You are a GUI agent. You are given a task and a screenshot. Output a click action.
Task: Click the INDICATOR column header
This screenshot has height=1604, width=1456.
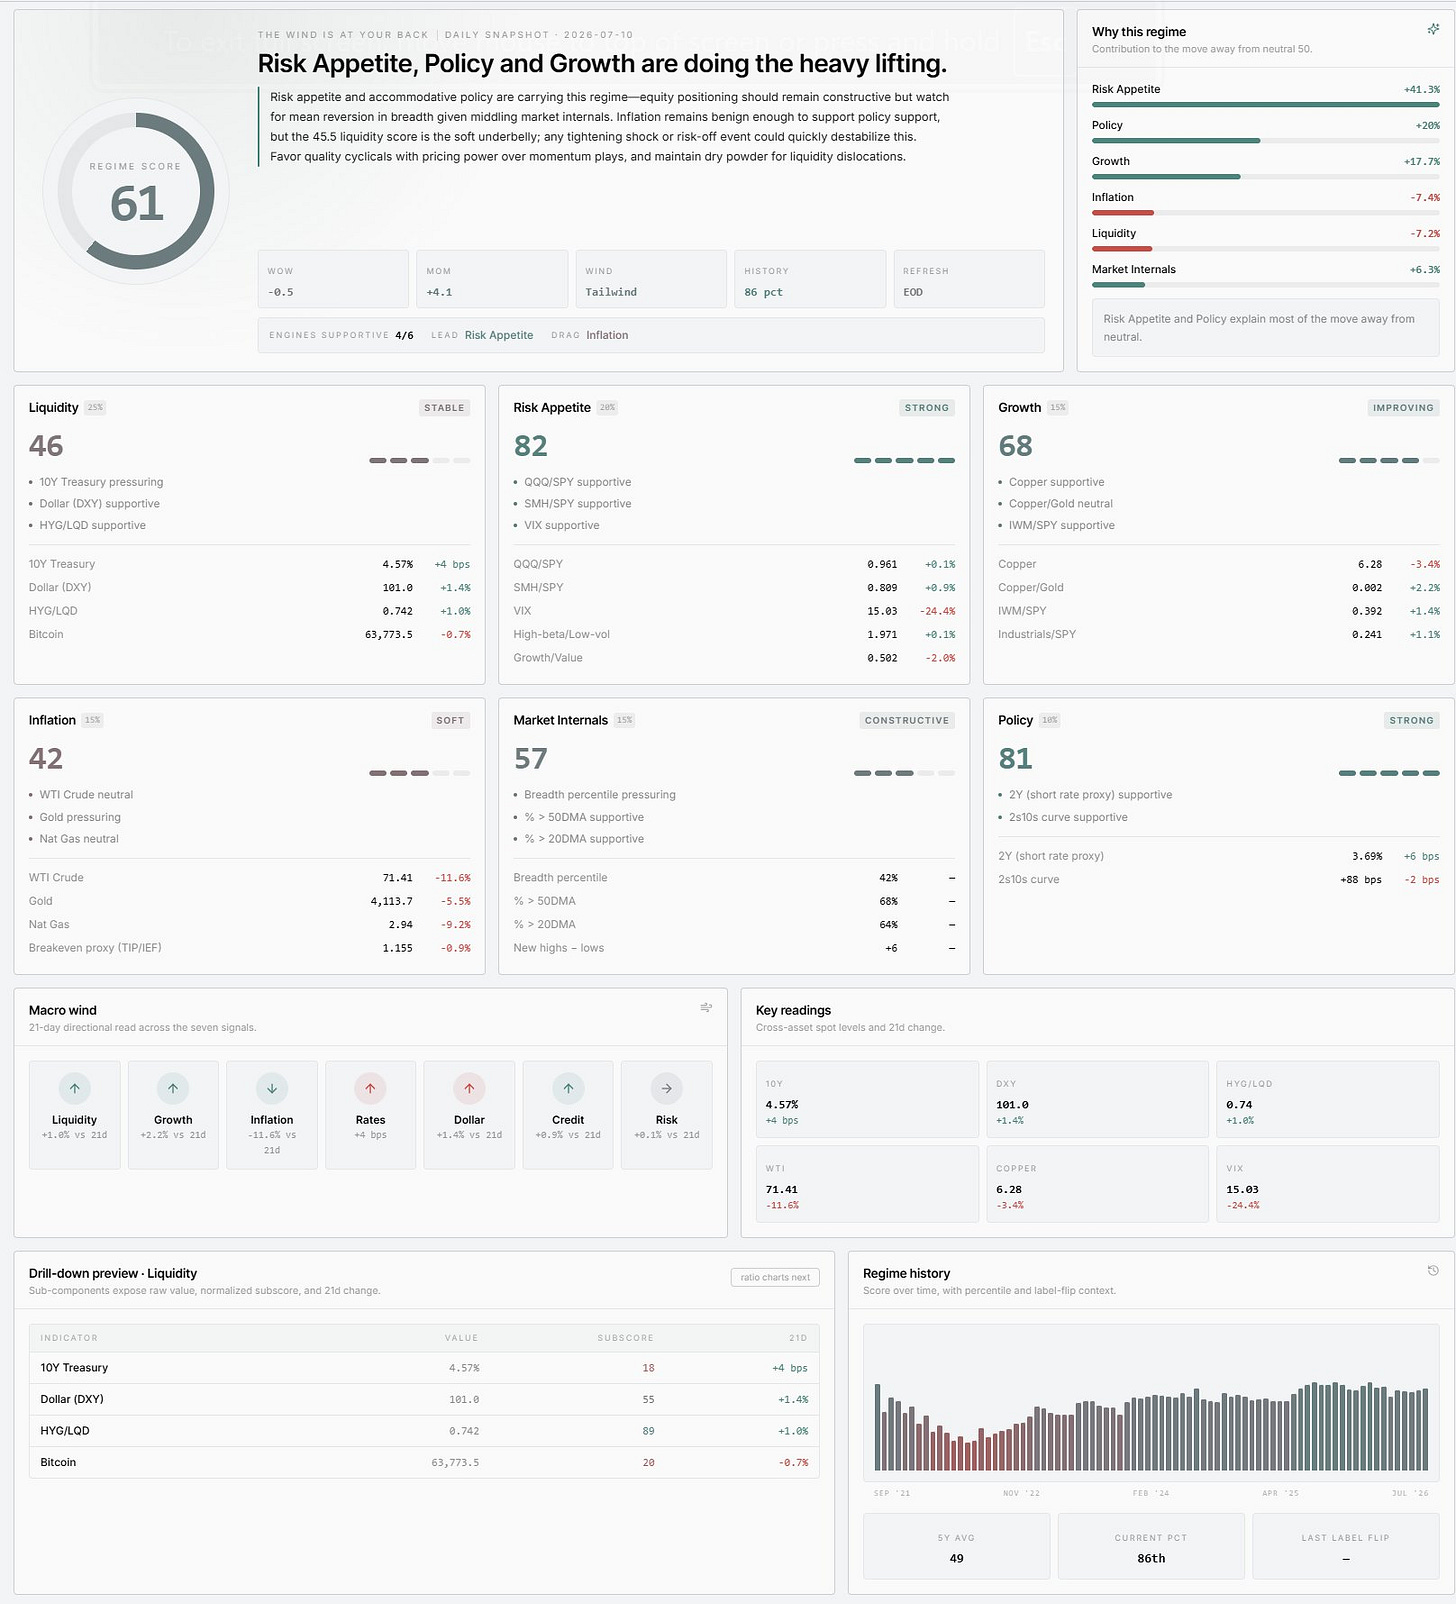point(69,1338)
